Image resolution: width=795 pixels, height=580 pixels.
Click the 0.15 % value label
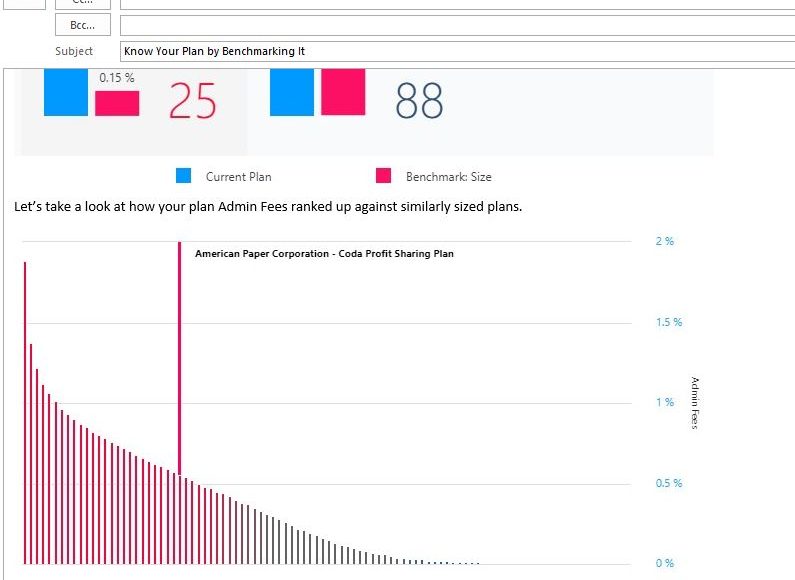pyautogui.click(x=117, y=78)
